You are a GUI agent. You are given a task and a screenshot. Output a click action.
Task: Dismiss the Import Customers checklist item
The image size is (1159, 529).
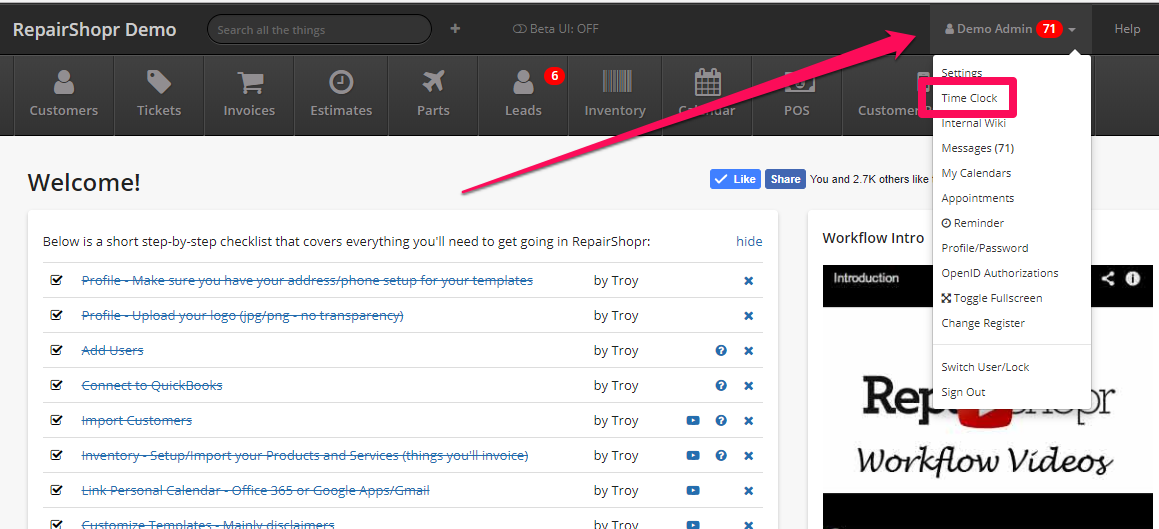tap(748, 420)
